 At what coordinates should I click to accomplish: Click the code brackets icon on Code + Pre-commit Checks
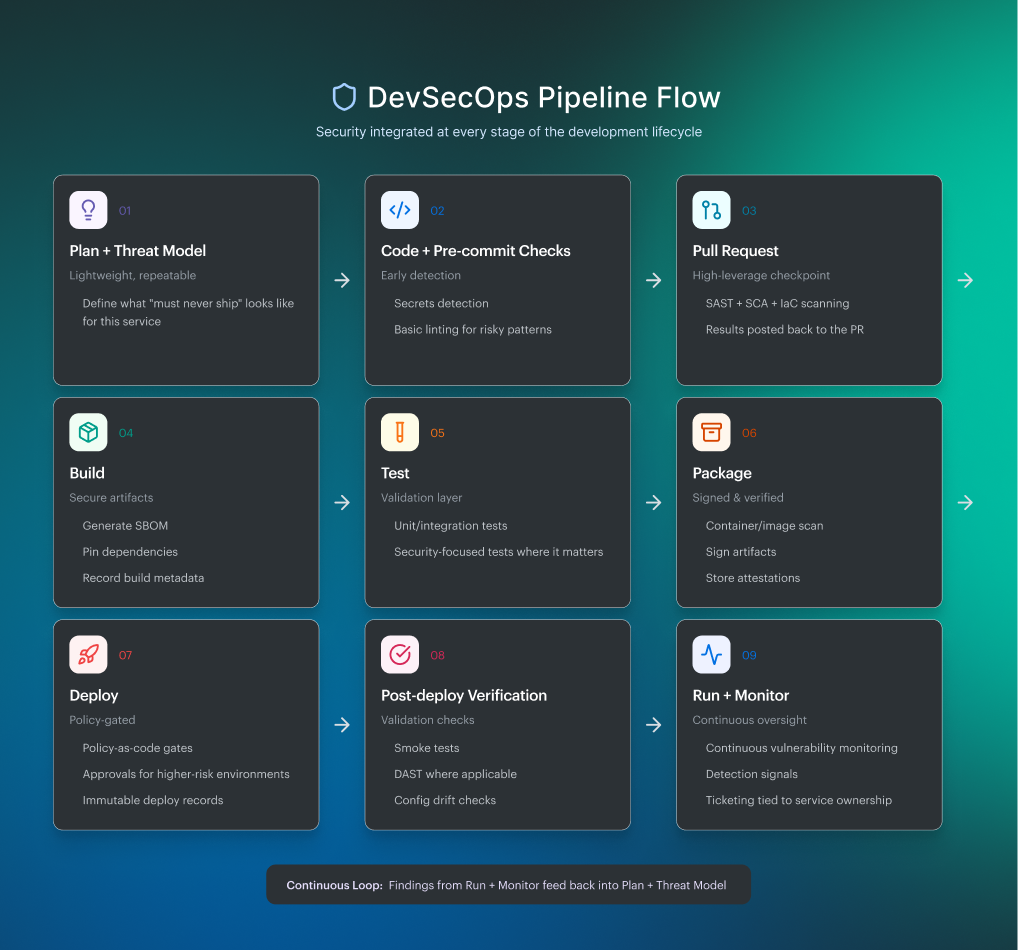pos(400,210)
